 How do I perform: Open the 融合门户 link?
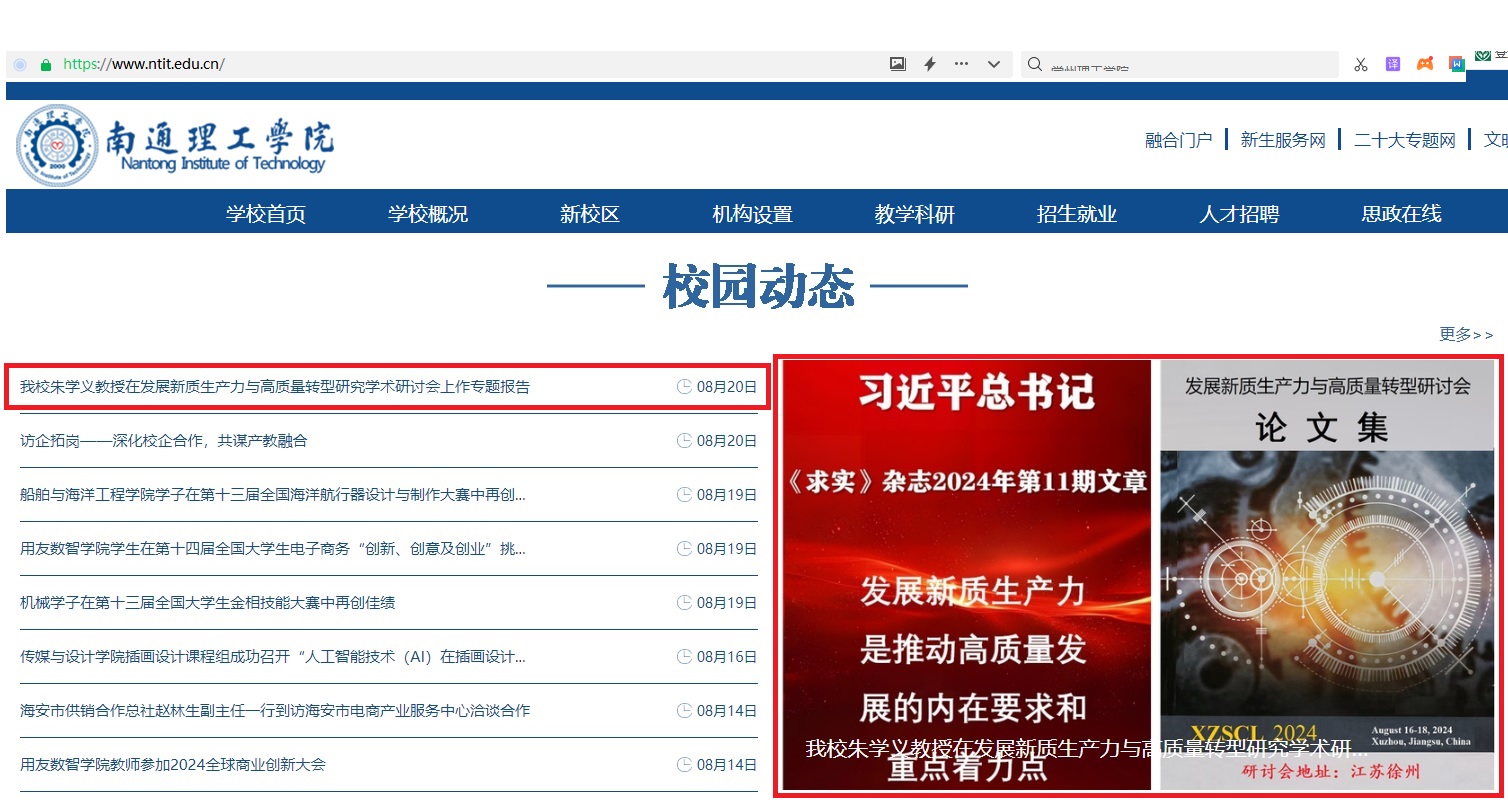[1178, 140]
